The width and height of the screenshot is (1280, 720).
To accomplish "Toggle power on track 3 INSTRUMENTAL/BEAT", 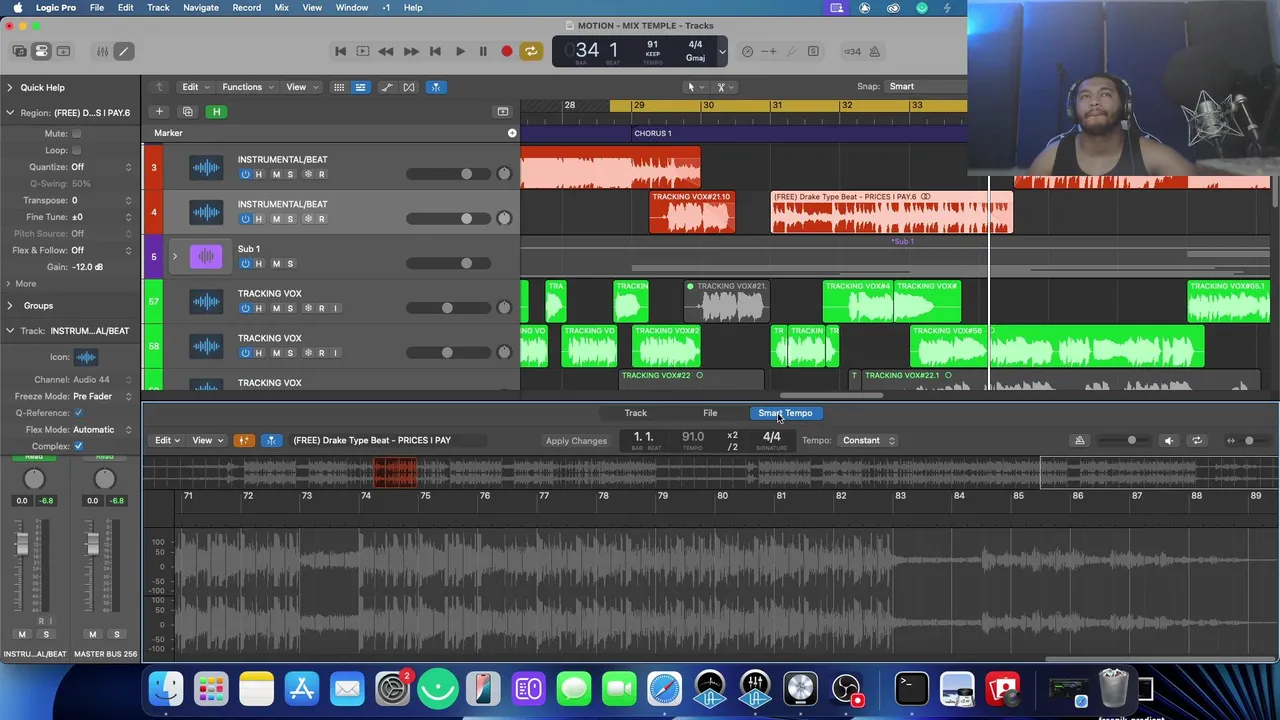I will tap(245, 174).
